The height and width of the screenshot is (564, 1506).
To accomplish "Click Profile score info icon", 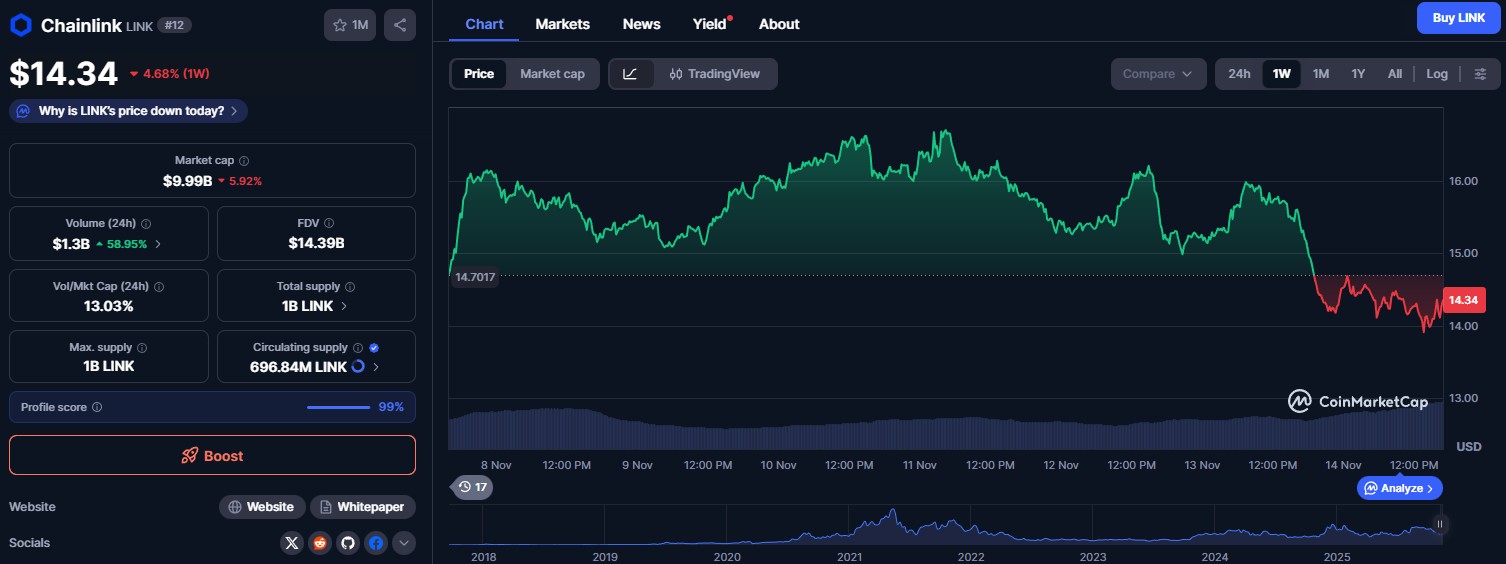I will tap(97, 407).
